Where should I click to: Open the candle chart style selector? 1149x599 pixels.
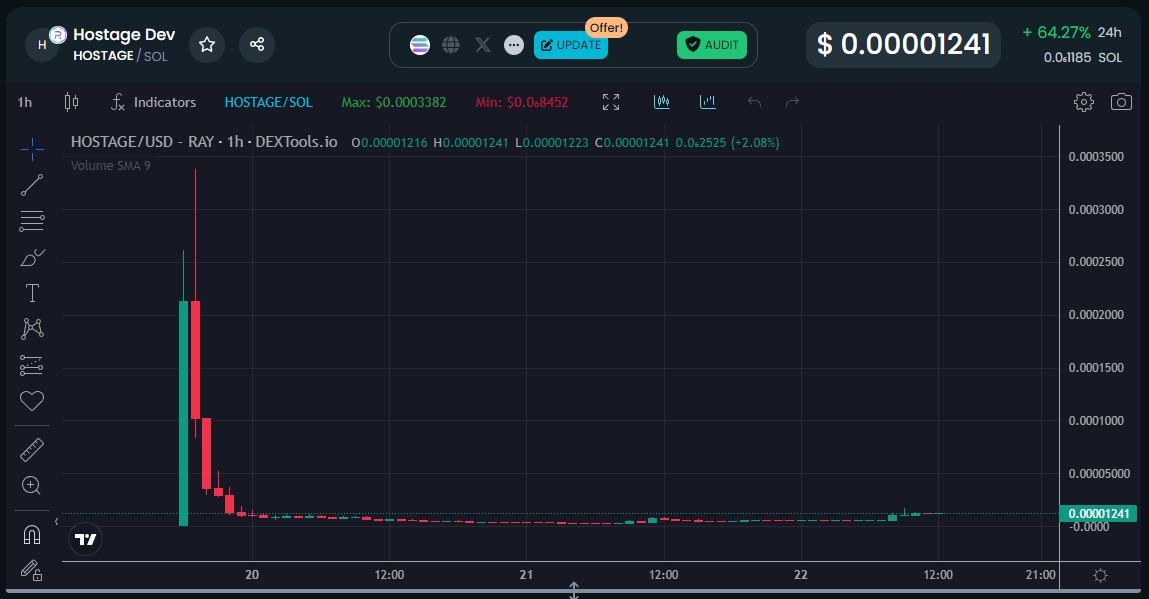[x=71, y=102]
